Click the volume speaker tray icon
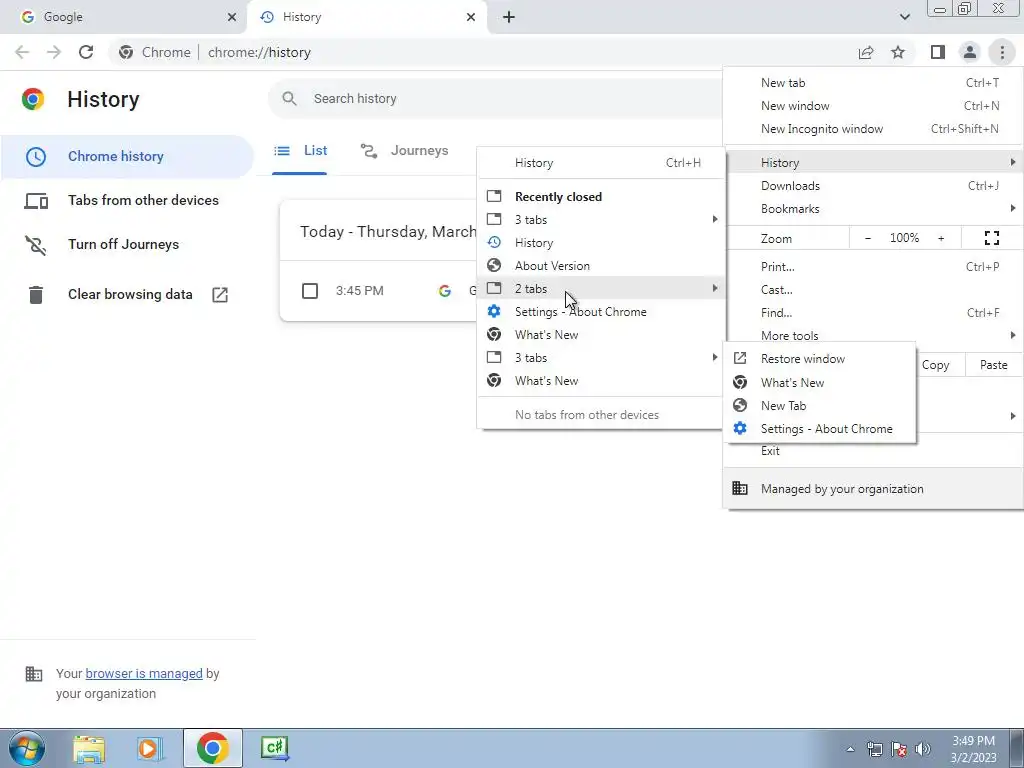Viewport: 1024px width, 768px height. (923, 749)
